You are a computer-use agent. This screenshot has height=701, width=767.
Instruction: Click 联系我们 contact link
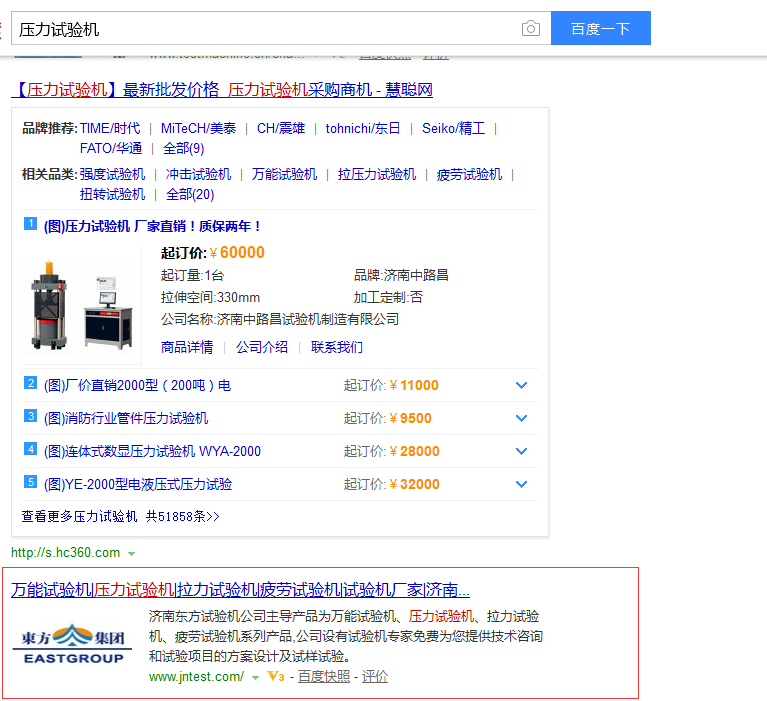337,347
